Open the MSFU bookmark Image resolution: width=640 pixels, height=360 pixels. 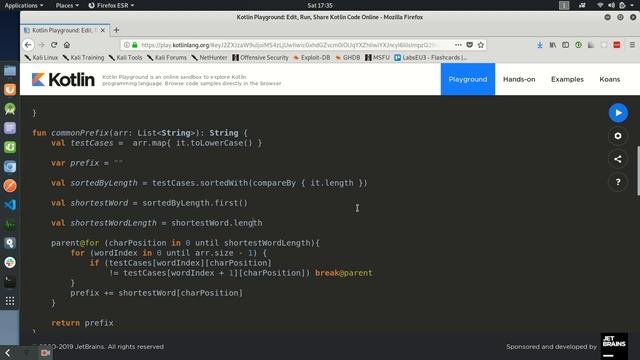tap(378, 58)
